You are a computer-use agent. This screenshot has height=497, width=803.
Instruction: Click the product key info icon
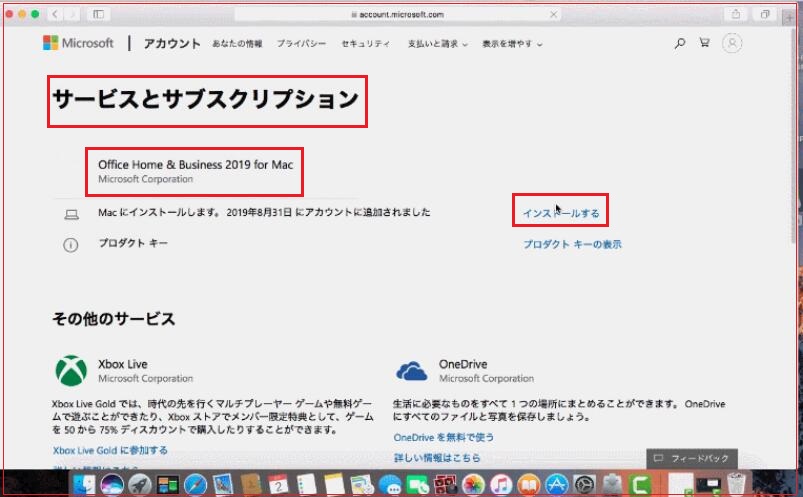[71, 245]
